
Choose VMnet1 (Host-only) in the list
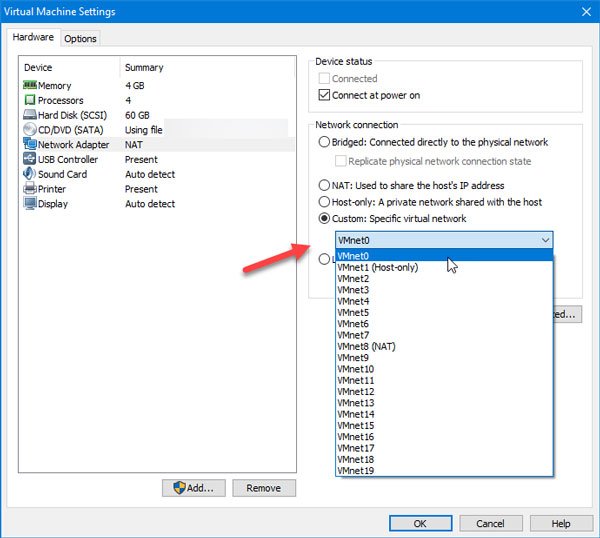(444, 267)
